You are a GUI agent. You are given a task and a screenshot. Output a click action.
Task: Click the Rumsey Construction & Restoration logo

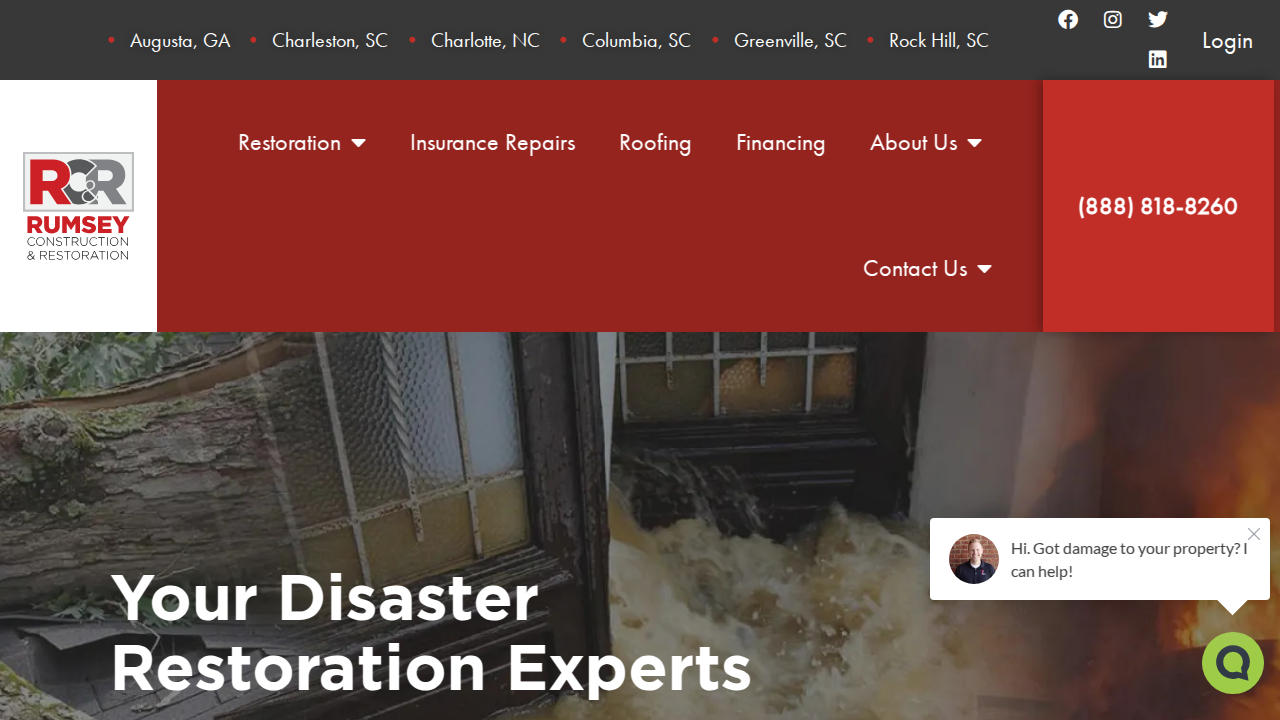tap(78, 206)
